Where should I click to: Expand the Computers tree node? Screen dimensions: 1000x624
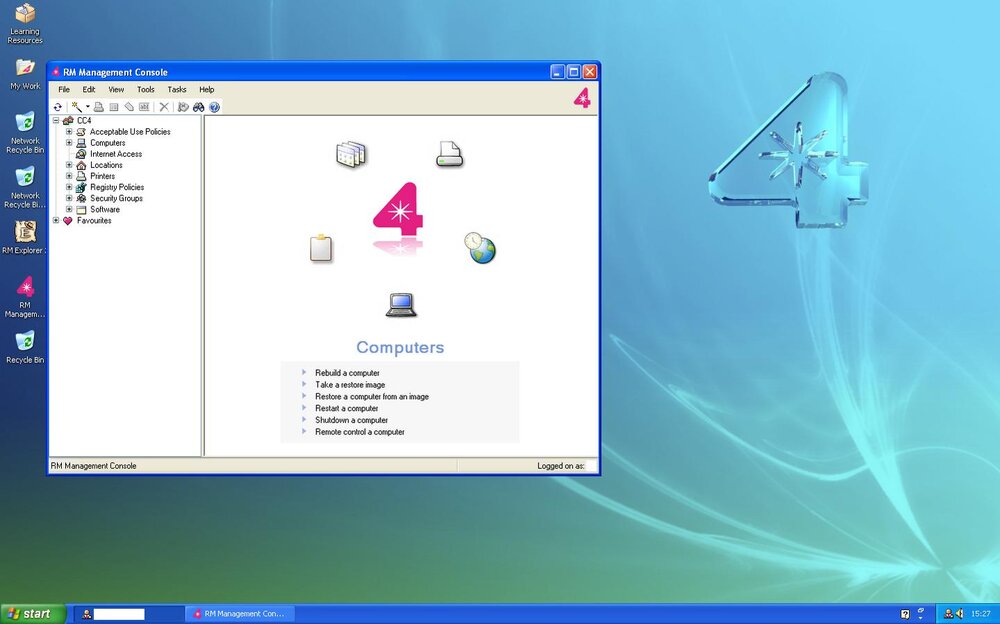(x=69, y=143)
